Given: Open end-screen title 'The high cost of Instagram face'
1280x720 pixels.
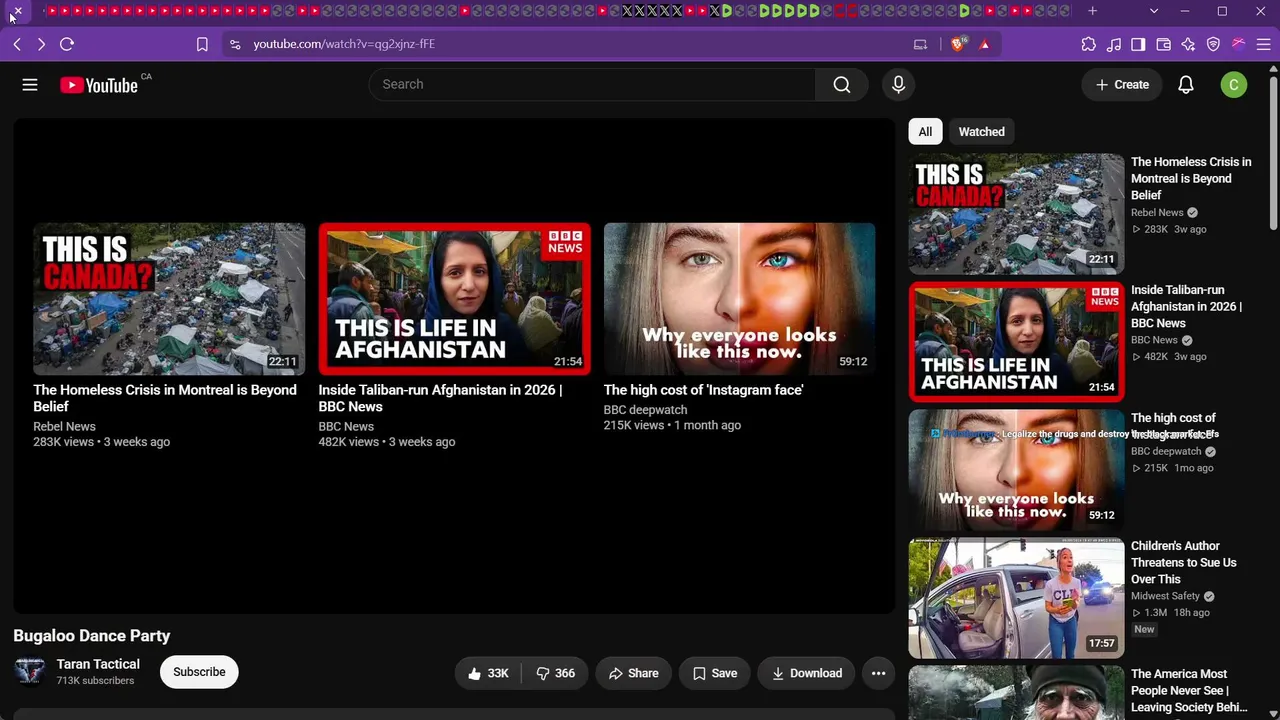Looking at the screenshot, I should pos(703,390).
